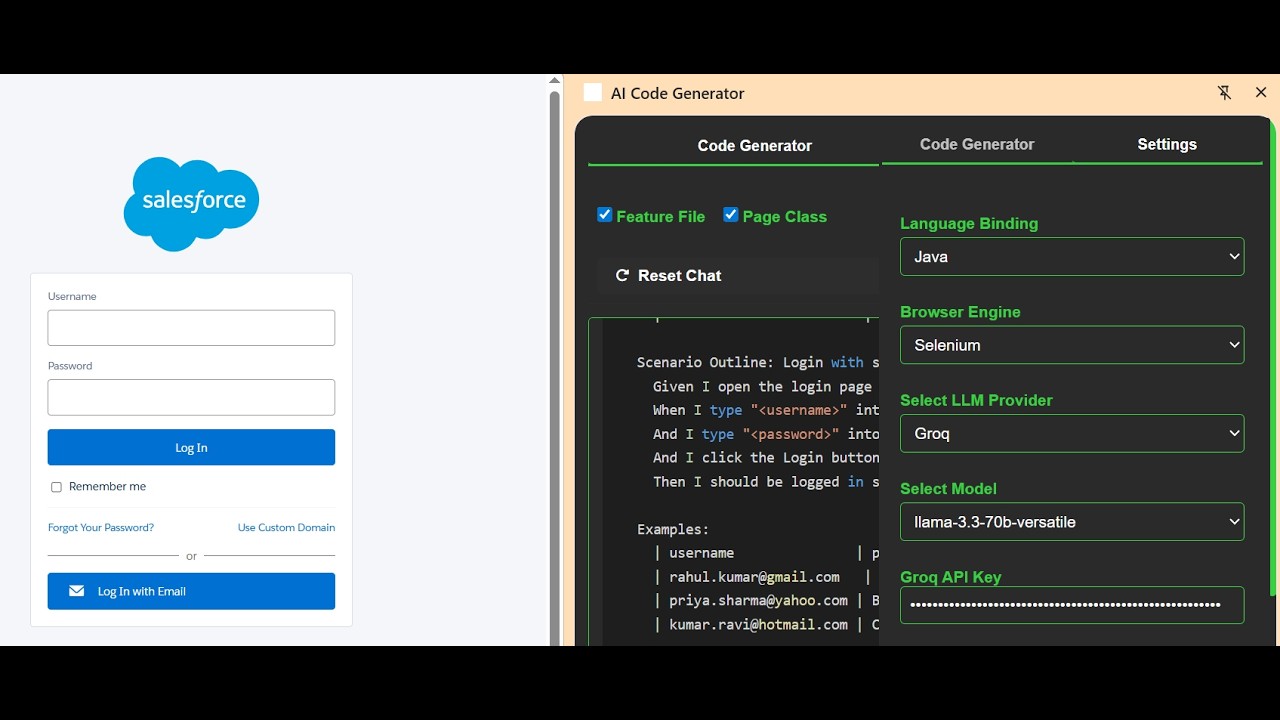Uncheck the Feature File checkbox

pyautogui.click(x=604, y=215)
